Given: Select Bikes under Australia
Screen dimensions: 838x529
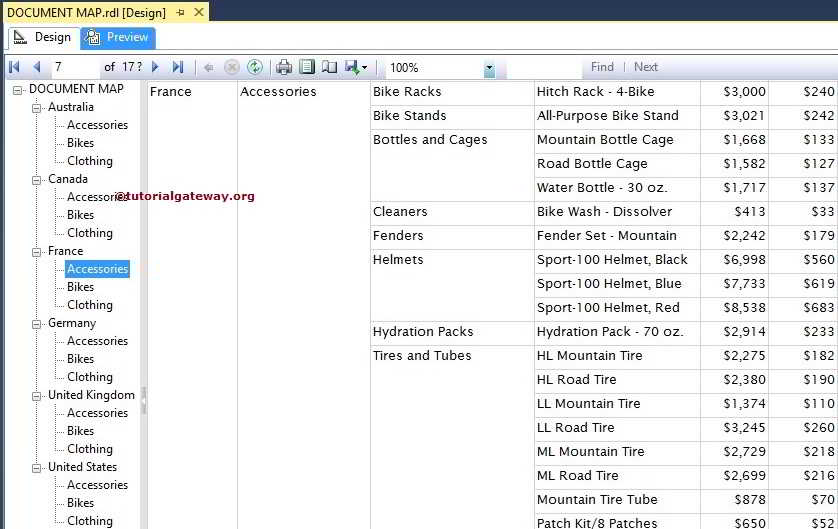Looking at the screenshot, I should point(80,143).
